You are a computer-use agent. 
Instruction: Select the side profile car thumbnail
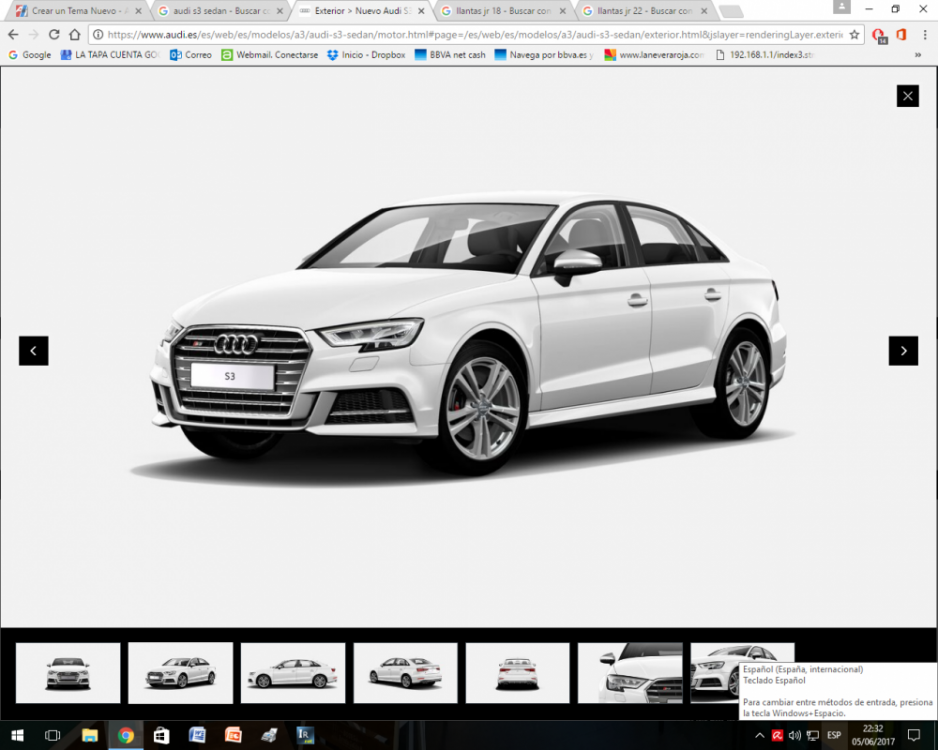293,673
